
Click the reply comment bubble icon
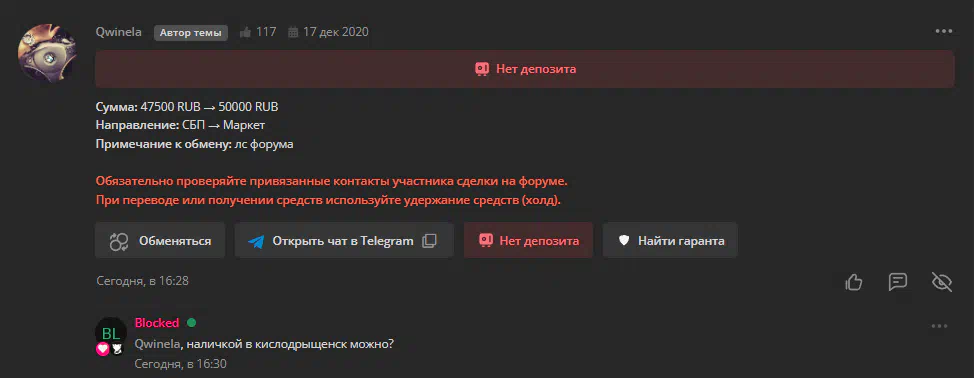(x=898, y=282)
